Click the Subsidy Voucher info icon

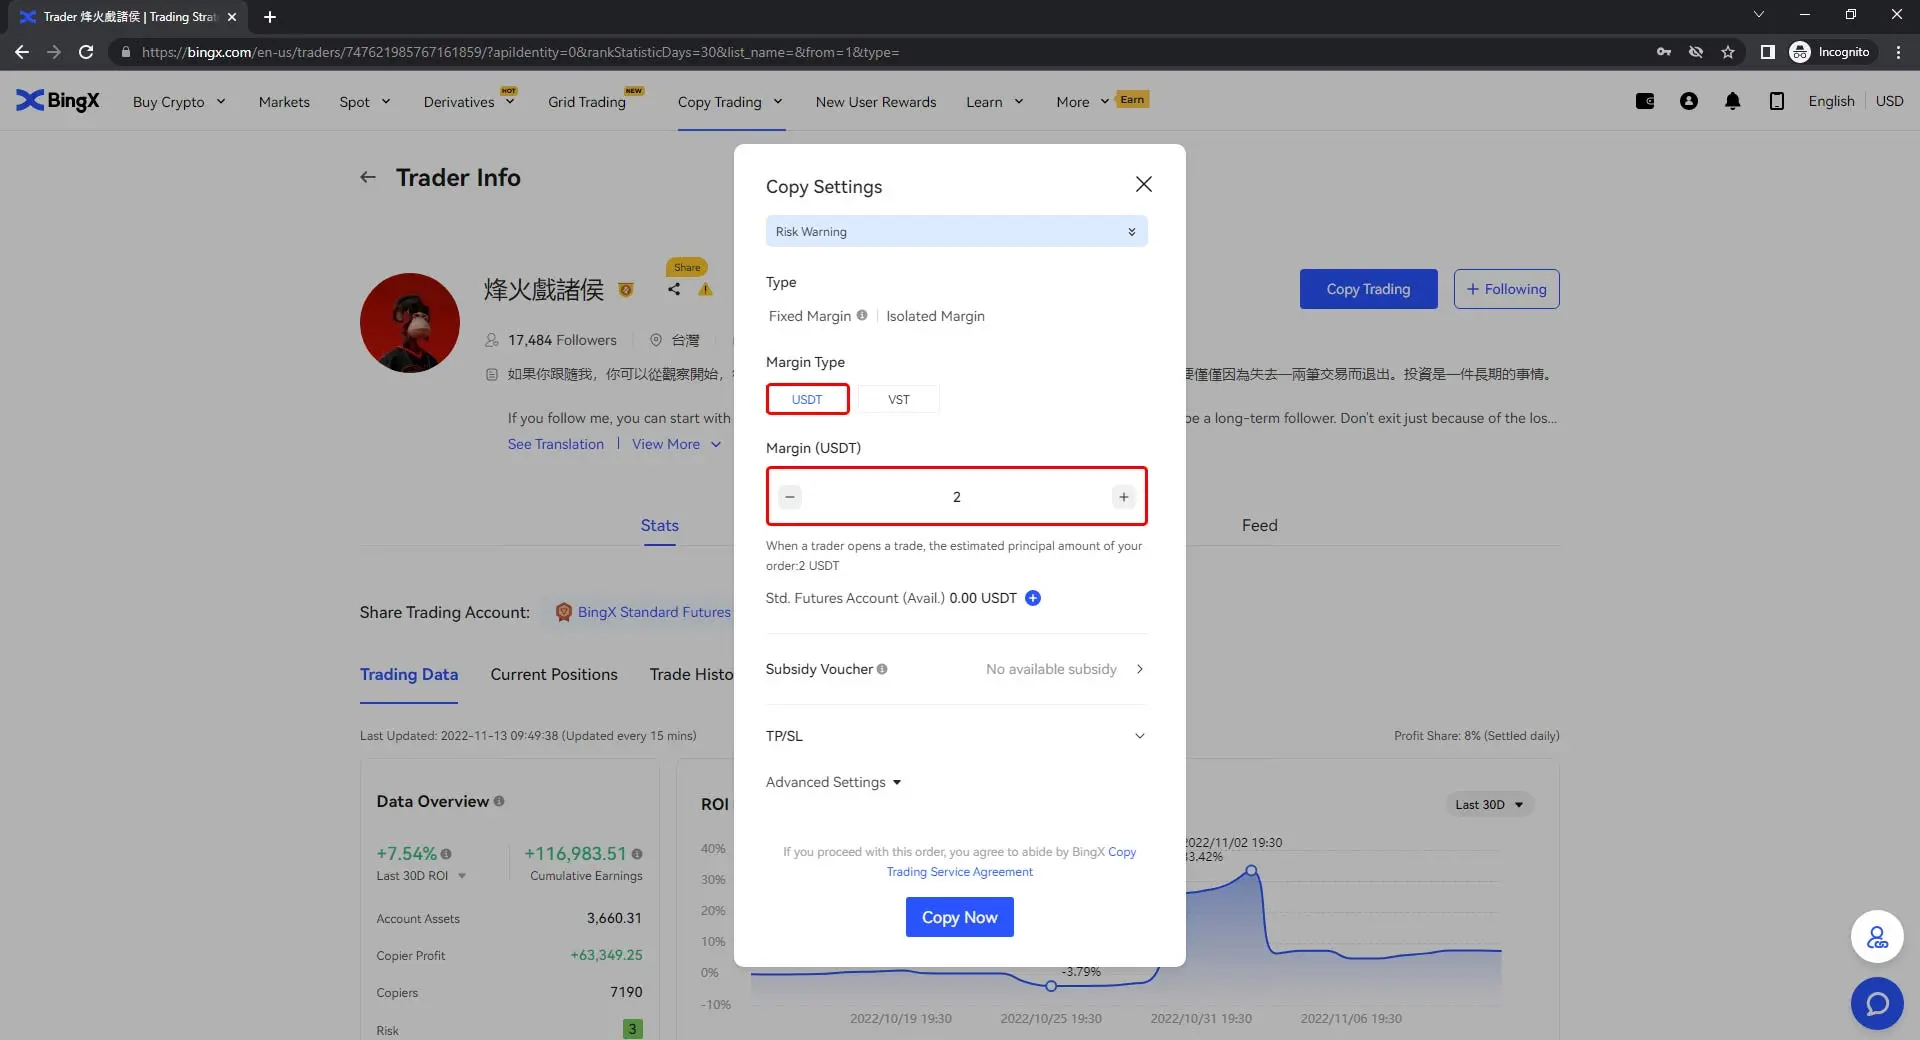point(882,669)
